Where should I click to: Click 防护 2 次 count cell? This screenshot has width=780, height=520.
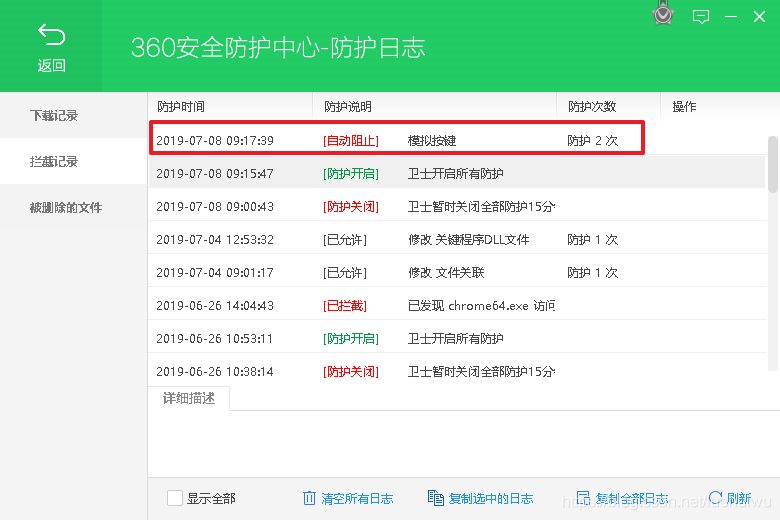(592, 141)
